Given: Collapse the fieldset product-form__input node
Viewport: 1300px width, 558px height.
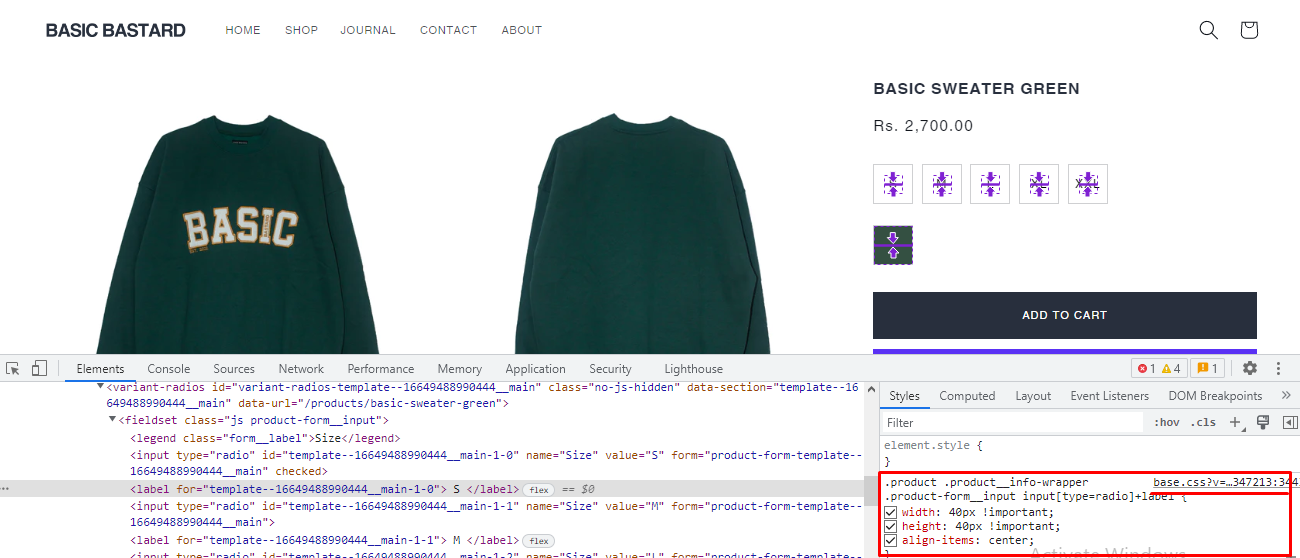Looking at the screenshot, I should pyautogui.click(x=113, y=420).
